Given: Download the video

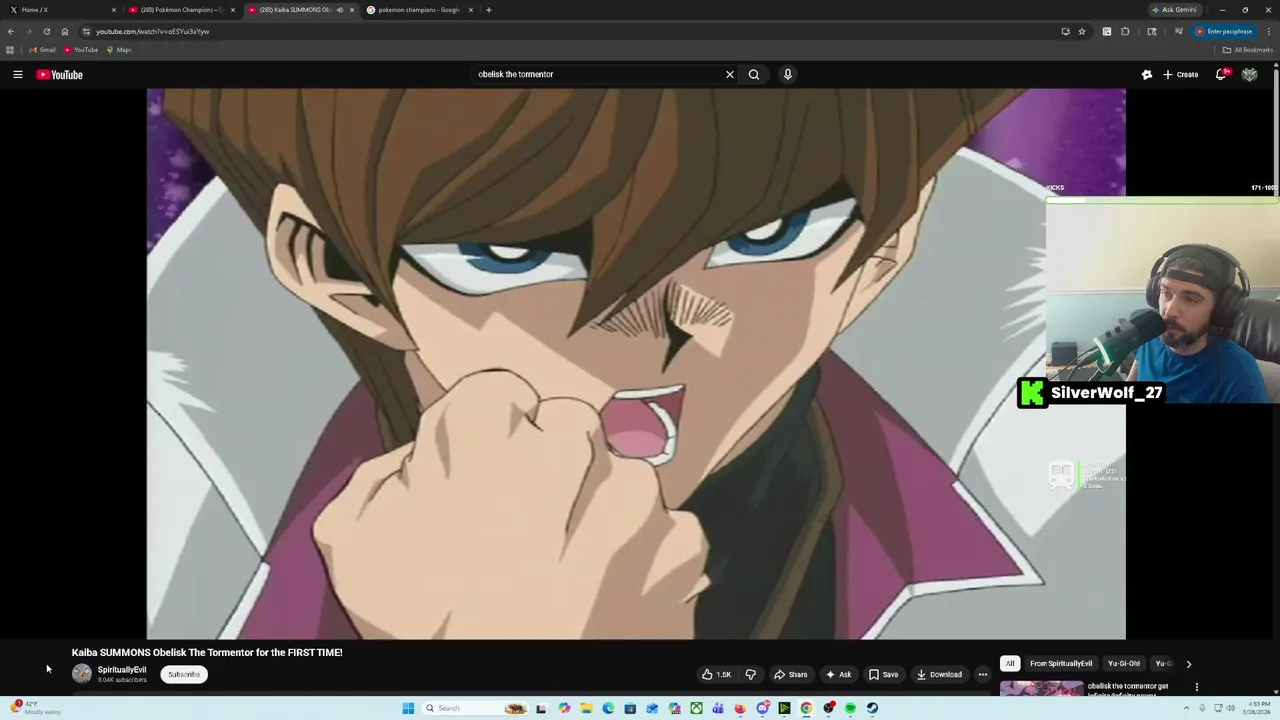Looking at the screenshot, I should [939, 674].
